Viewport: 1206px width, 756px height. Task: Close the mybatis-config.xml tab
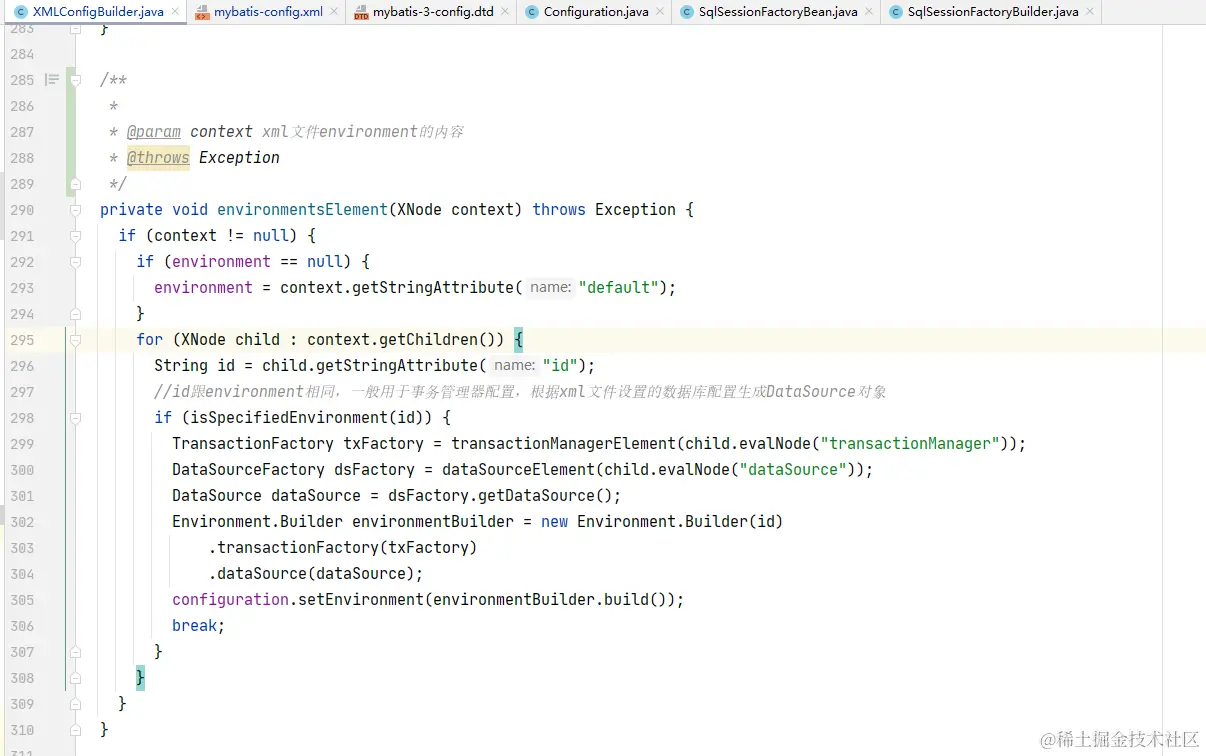[x=334, y=12]
